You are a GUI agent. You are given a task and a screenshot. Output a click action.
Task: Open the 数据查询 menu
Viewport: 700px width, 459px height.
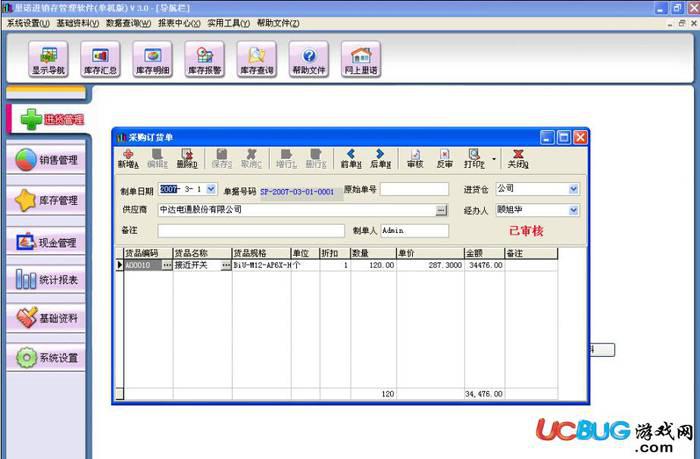coord(129,23)
